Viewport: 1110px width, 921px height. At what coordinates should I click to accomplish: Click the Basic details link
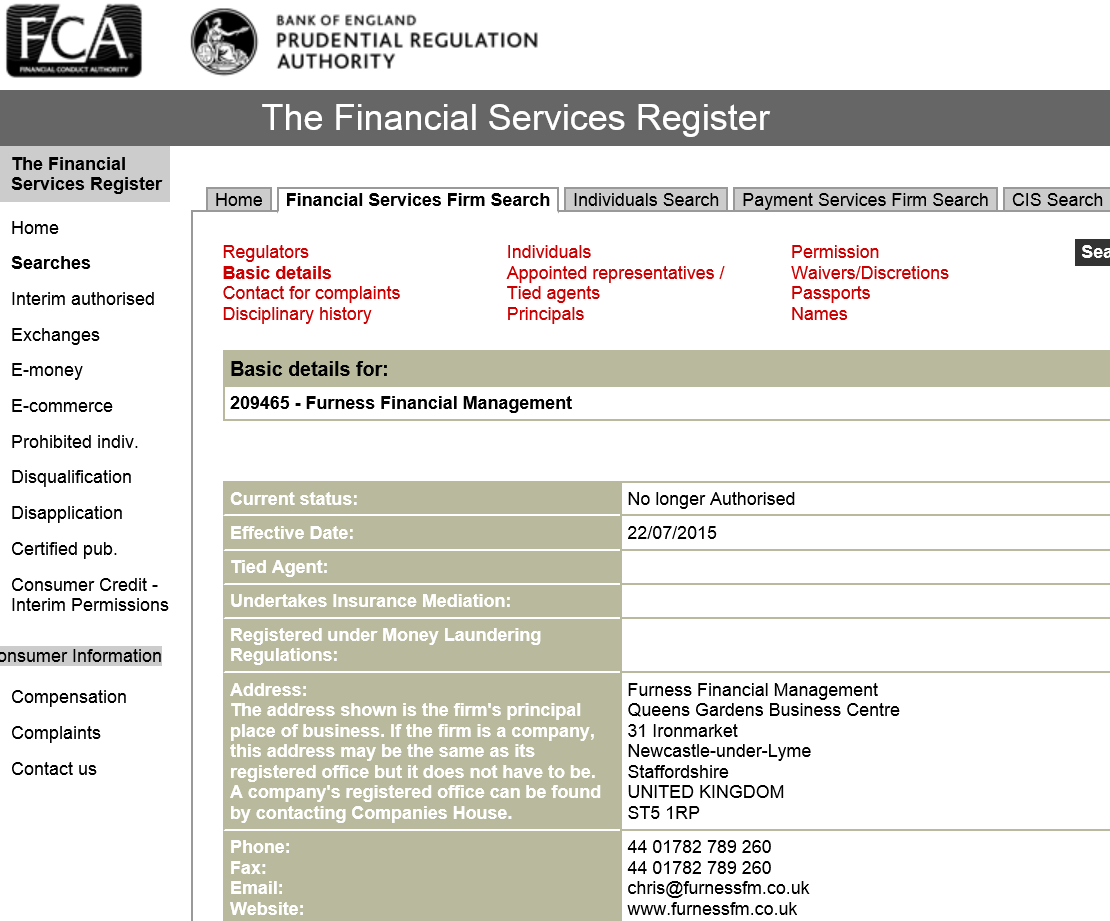click(x=277, y=273)
